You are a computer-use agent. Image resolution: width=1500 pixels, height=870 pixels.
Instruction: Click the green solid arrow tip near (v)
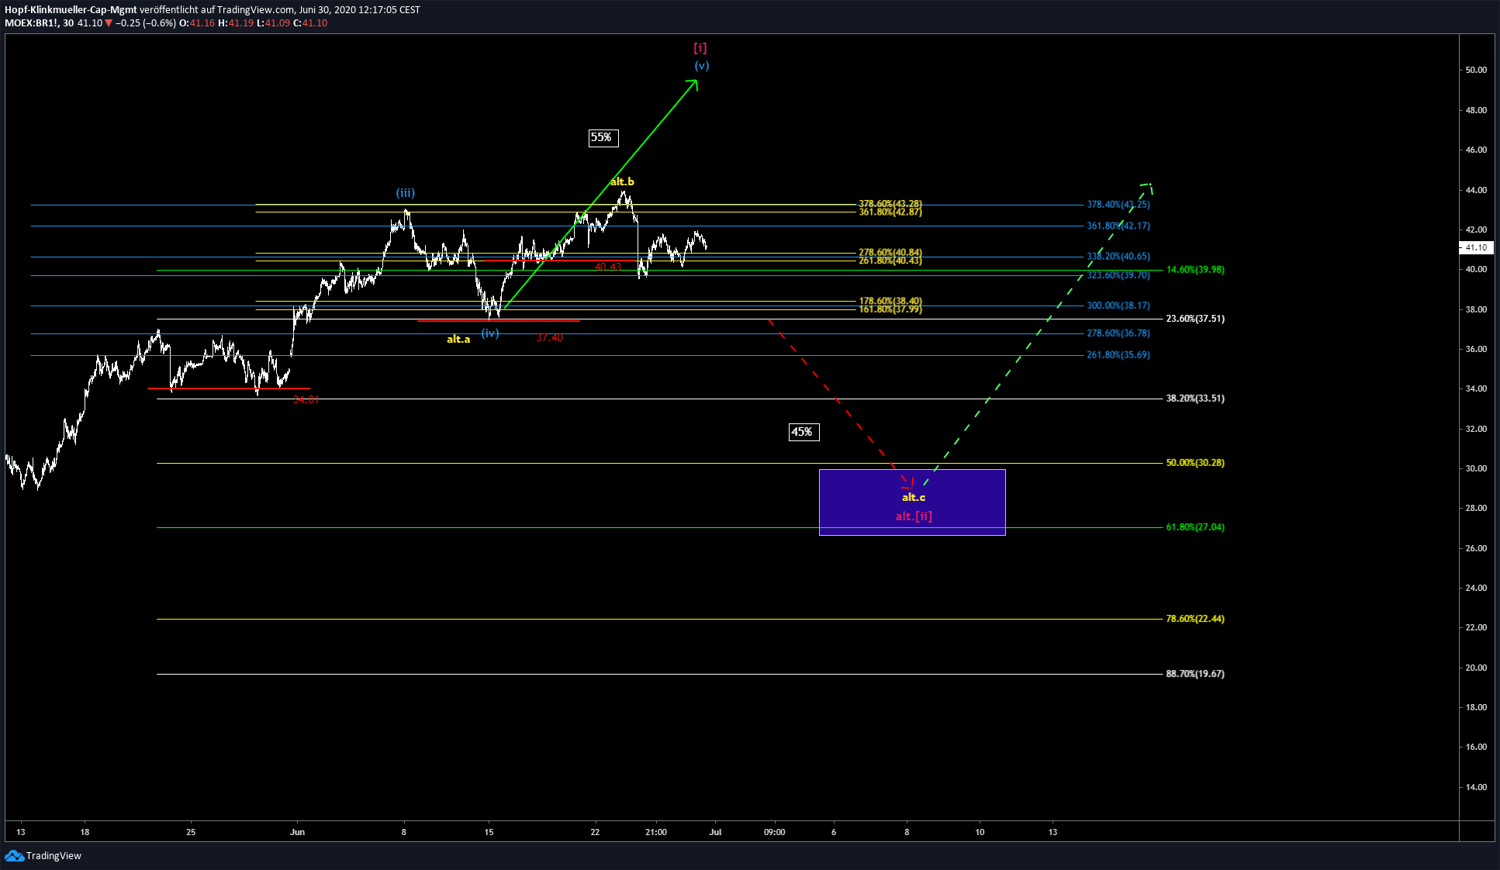695,82
